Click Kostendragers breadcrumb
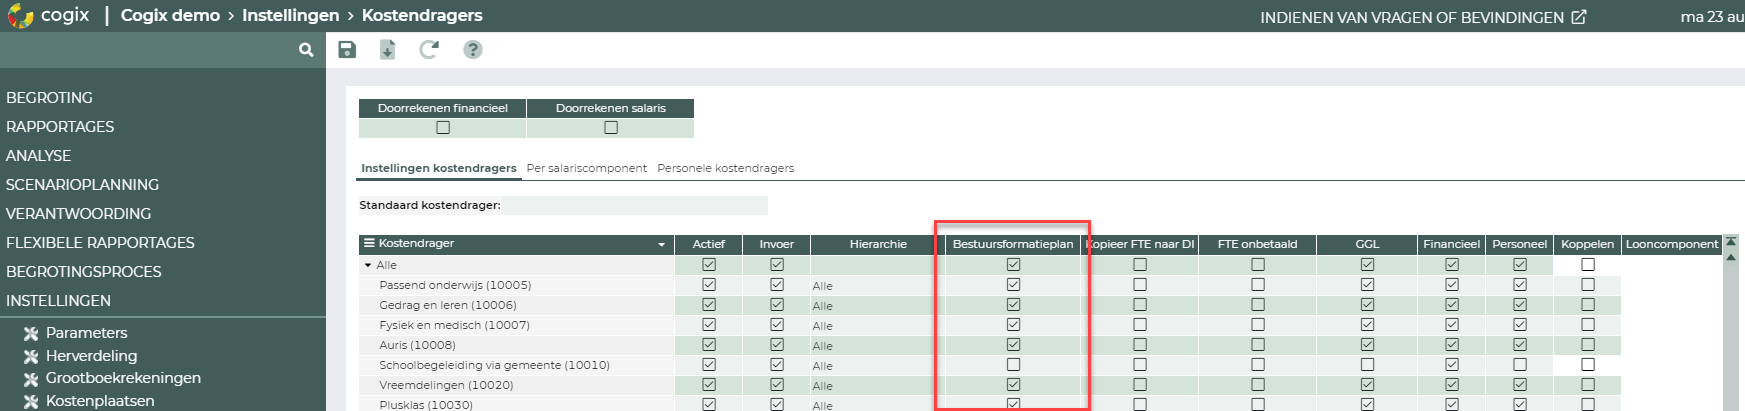 pyautogui.click(x=422, y=16)
